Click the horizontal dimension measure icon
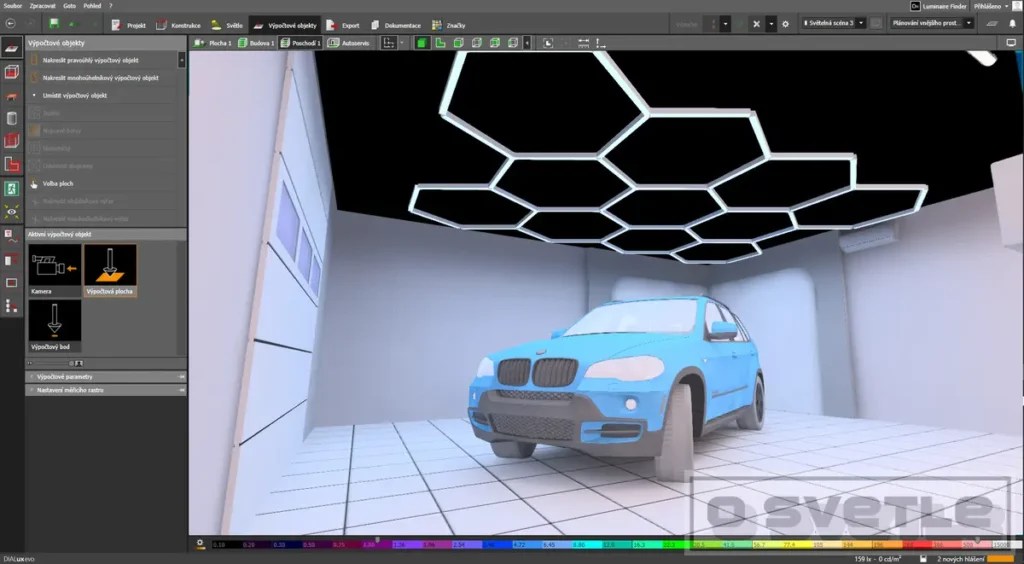Viewport: 1024px width, 564px height. click(584, 43)
